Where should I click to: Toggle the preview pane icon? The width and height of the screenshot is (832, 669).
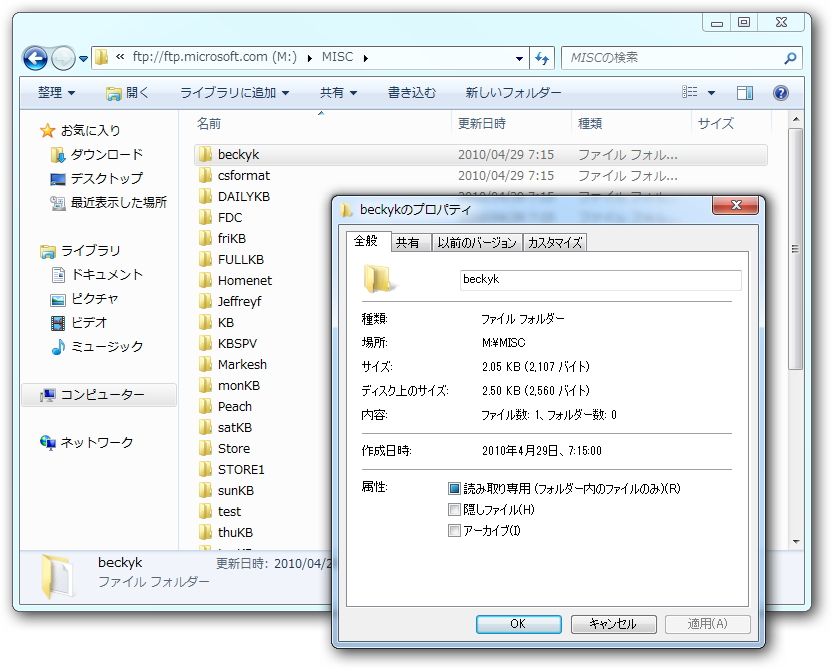pyautogui.click(x=744, y=93)
